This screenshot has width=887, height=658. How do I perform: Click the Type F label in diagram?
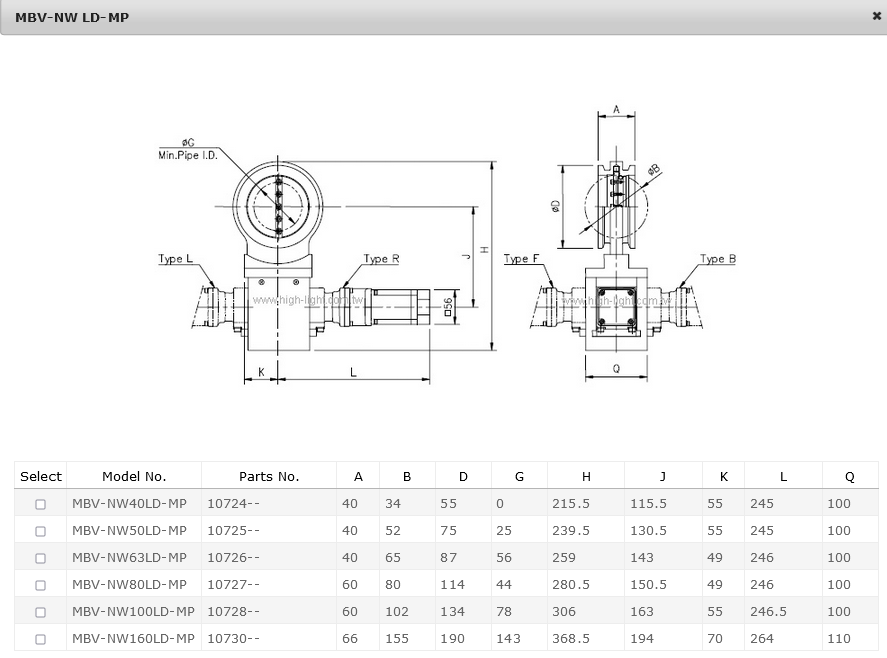[x=521, y=259]
